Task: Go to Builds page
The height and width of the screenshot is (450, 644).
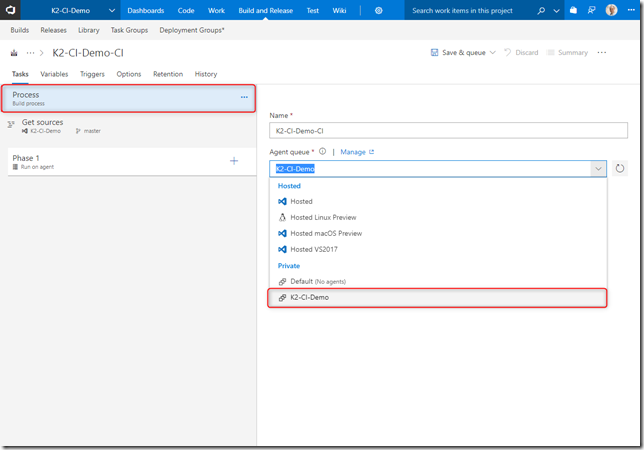Action: tap(20, 30)
